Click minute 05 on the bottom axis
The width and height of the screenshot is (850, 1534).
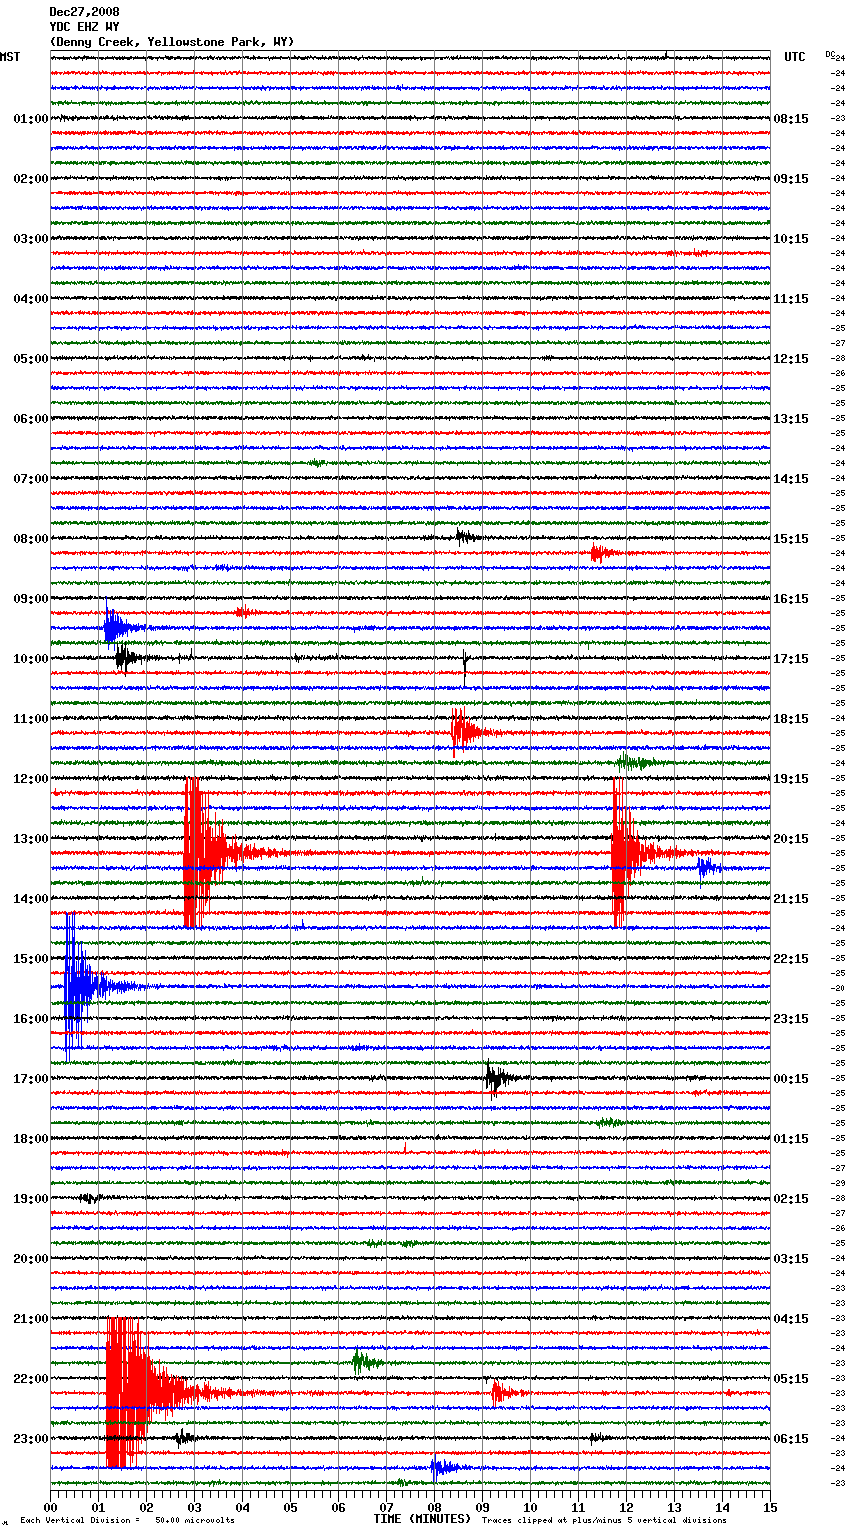pos(290,1507)
